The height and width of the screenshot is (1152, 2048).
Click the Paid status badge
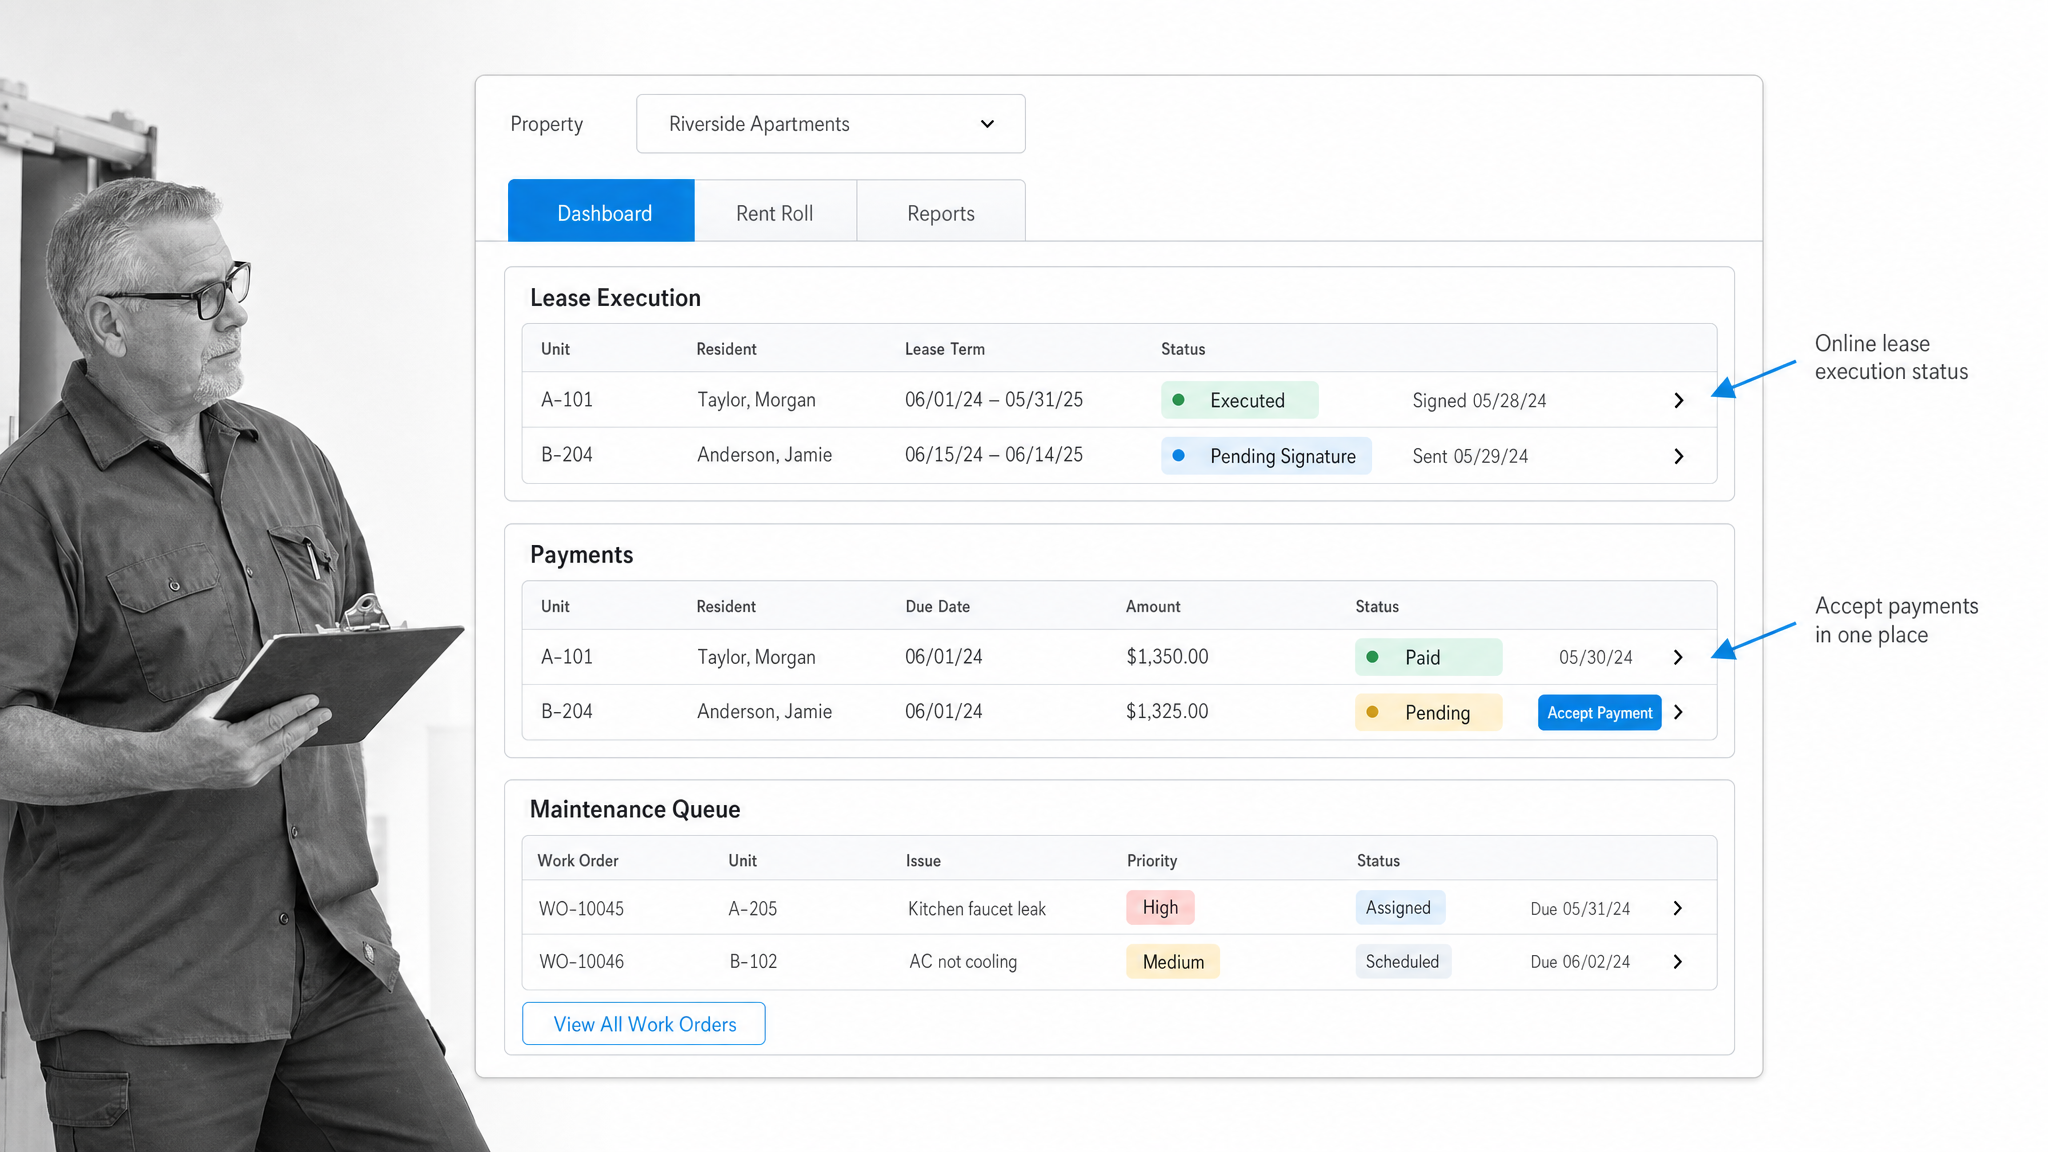[x=1428, y=657]
